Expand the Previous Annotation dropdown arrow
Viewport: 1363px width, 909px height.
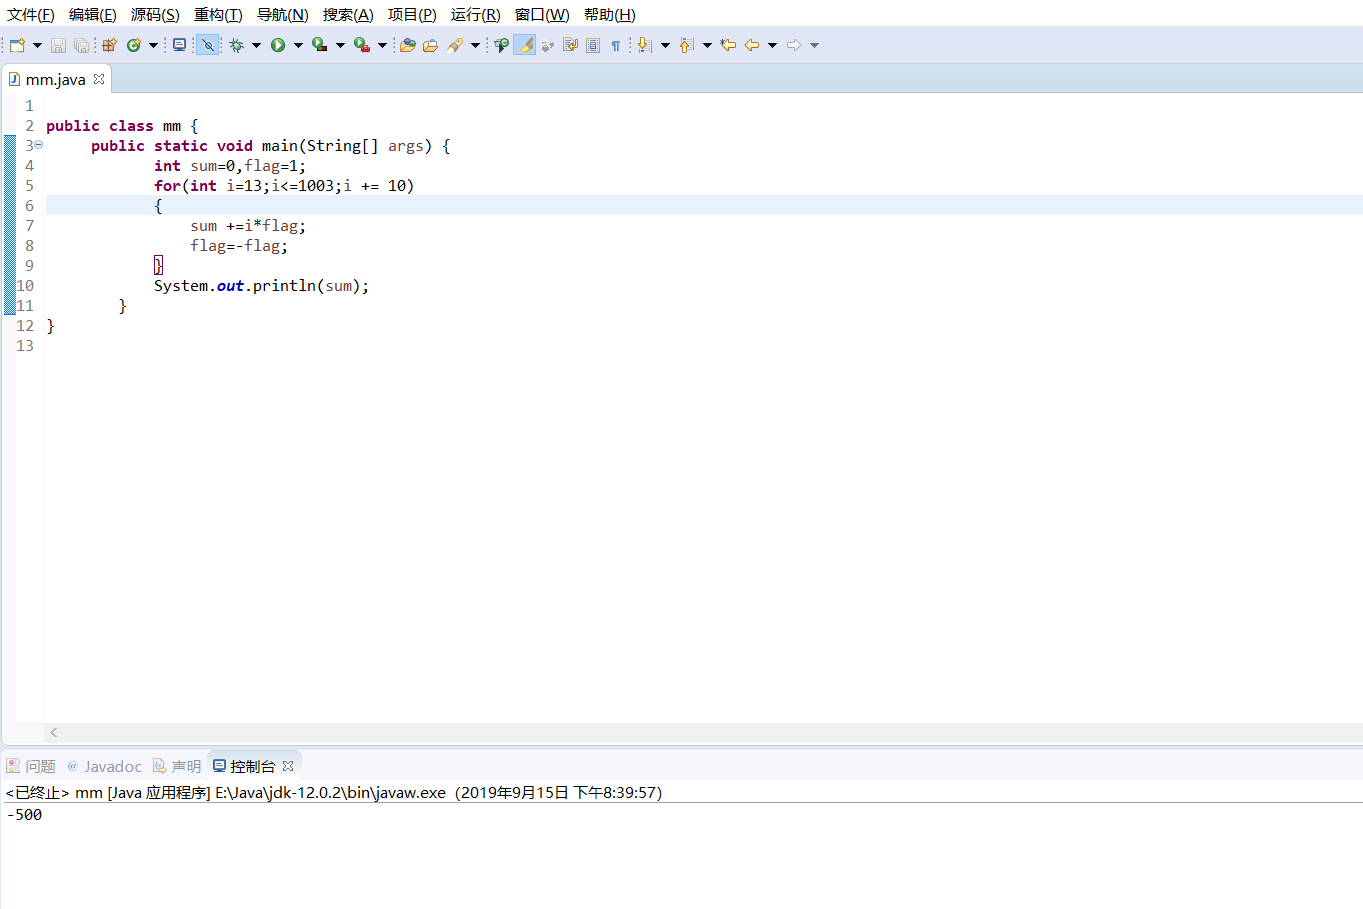(707, 45)
